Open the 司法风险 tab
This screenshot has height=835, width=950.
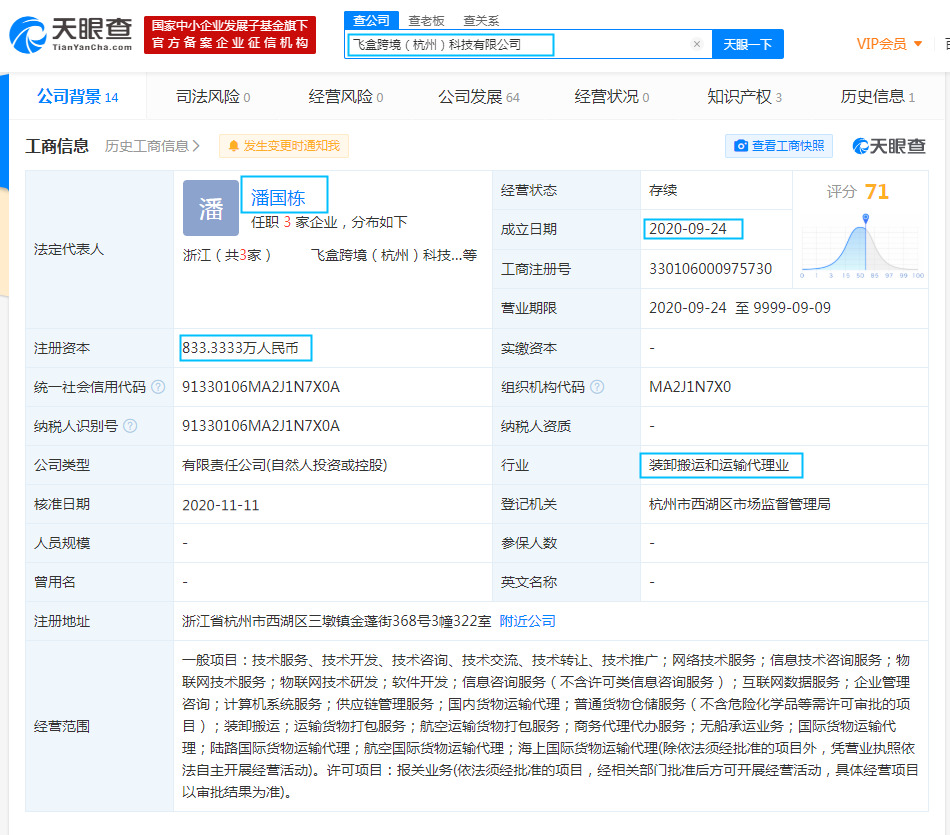[213, 97]
